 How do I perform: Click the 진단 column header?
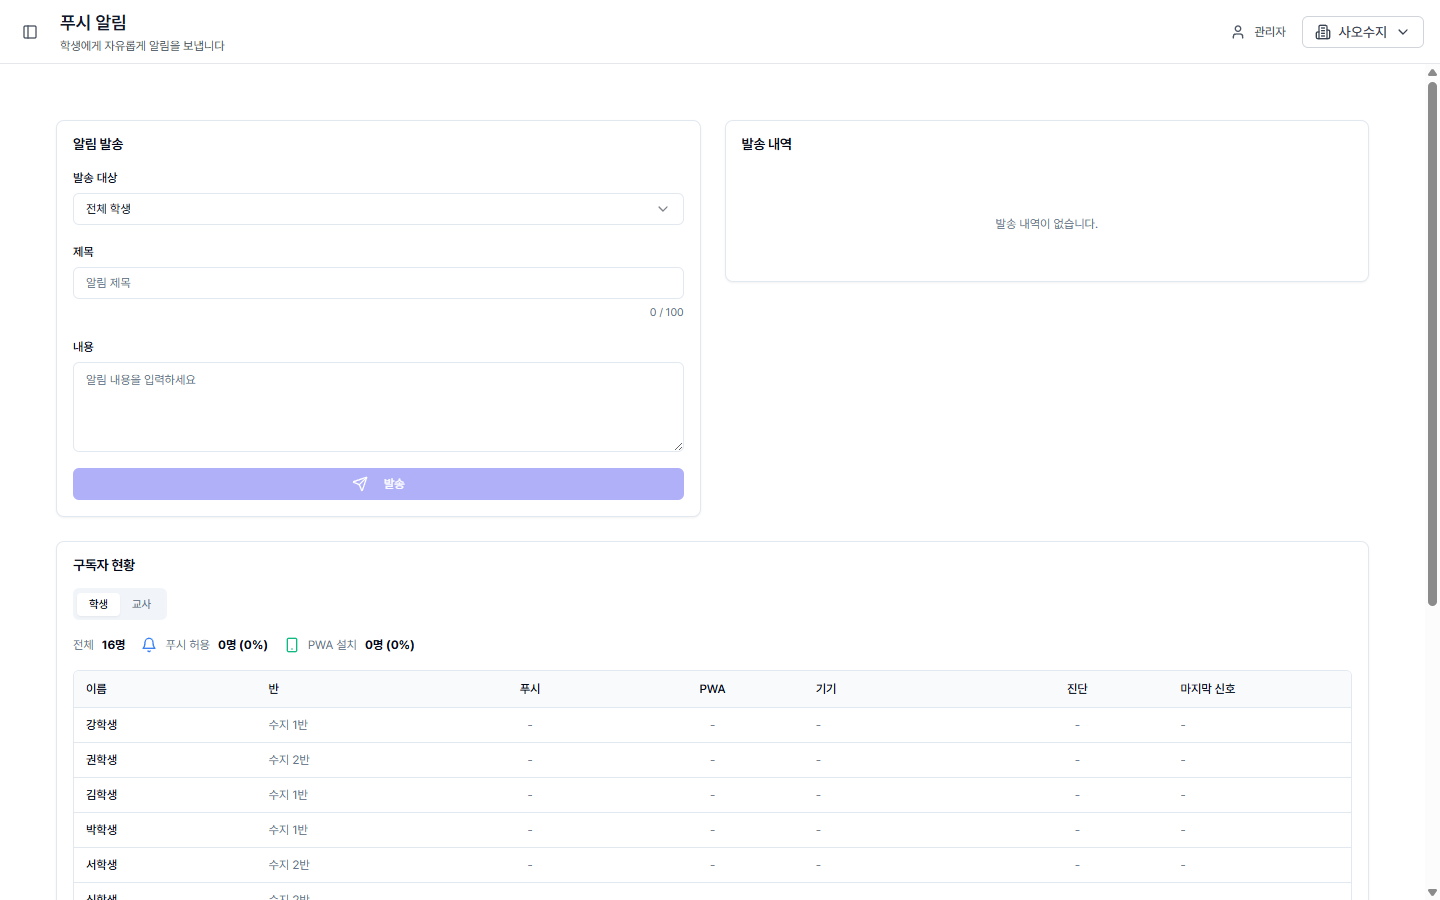click(x=1077, y=689)
